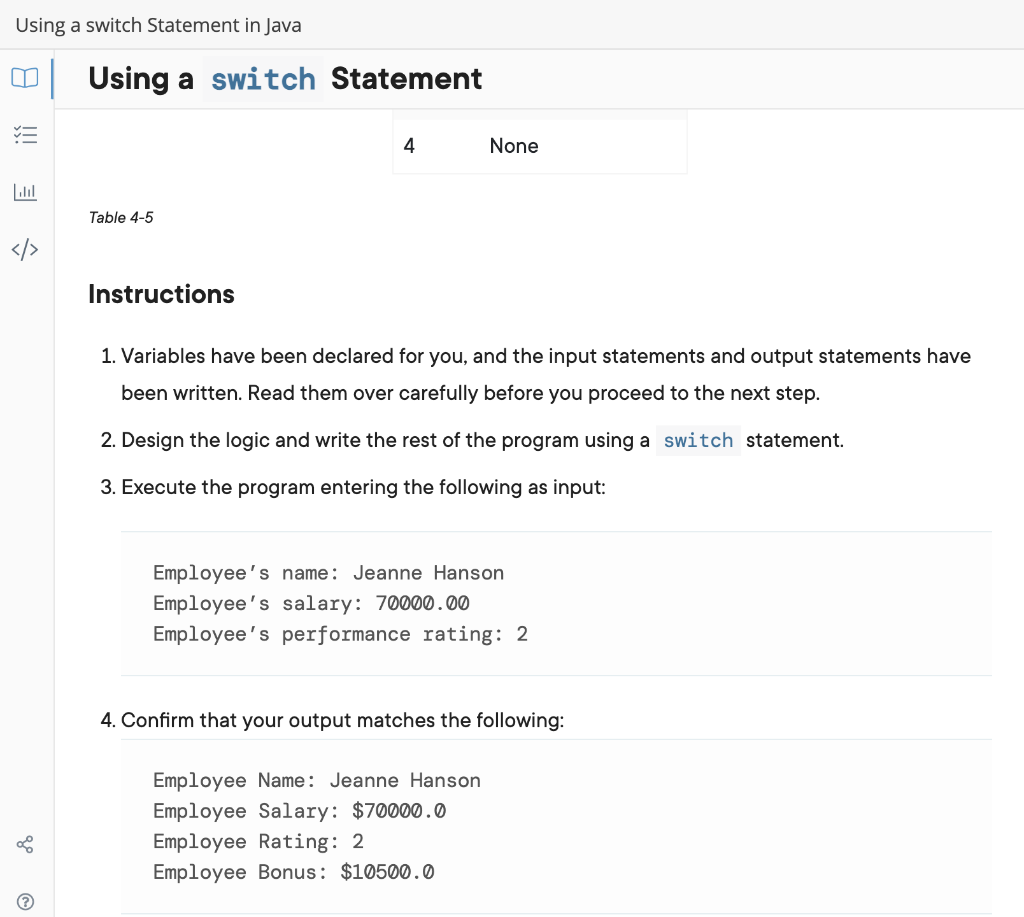Select the book icon above the sidebar
Image resolution: width=1024 pixels, height=917 pixels.
point(25,78)
